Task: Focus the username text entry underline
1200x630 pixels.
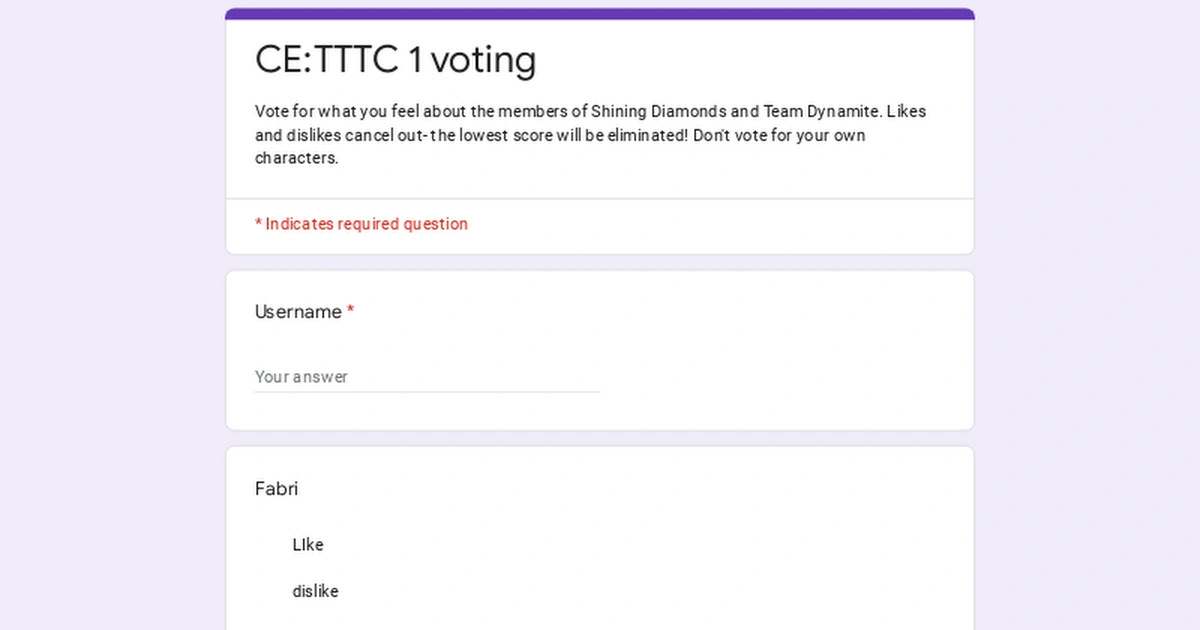Action: [x=427, y=393]
